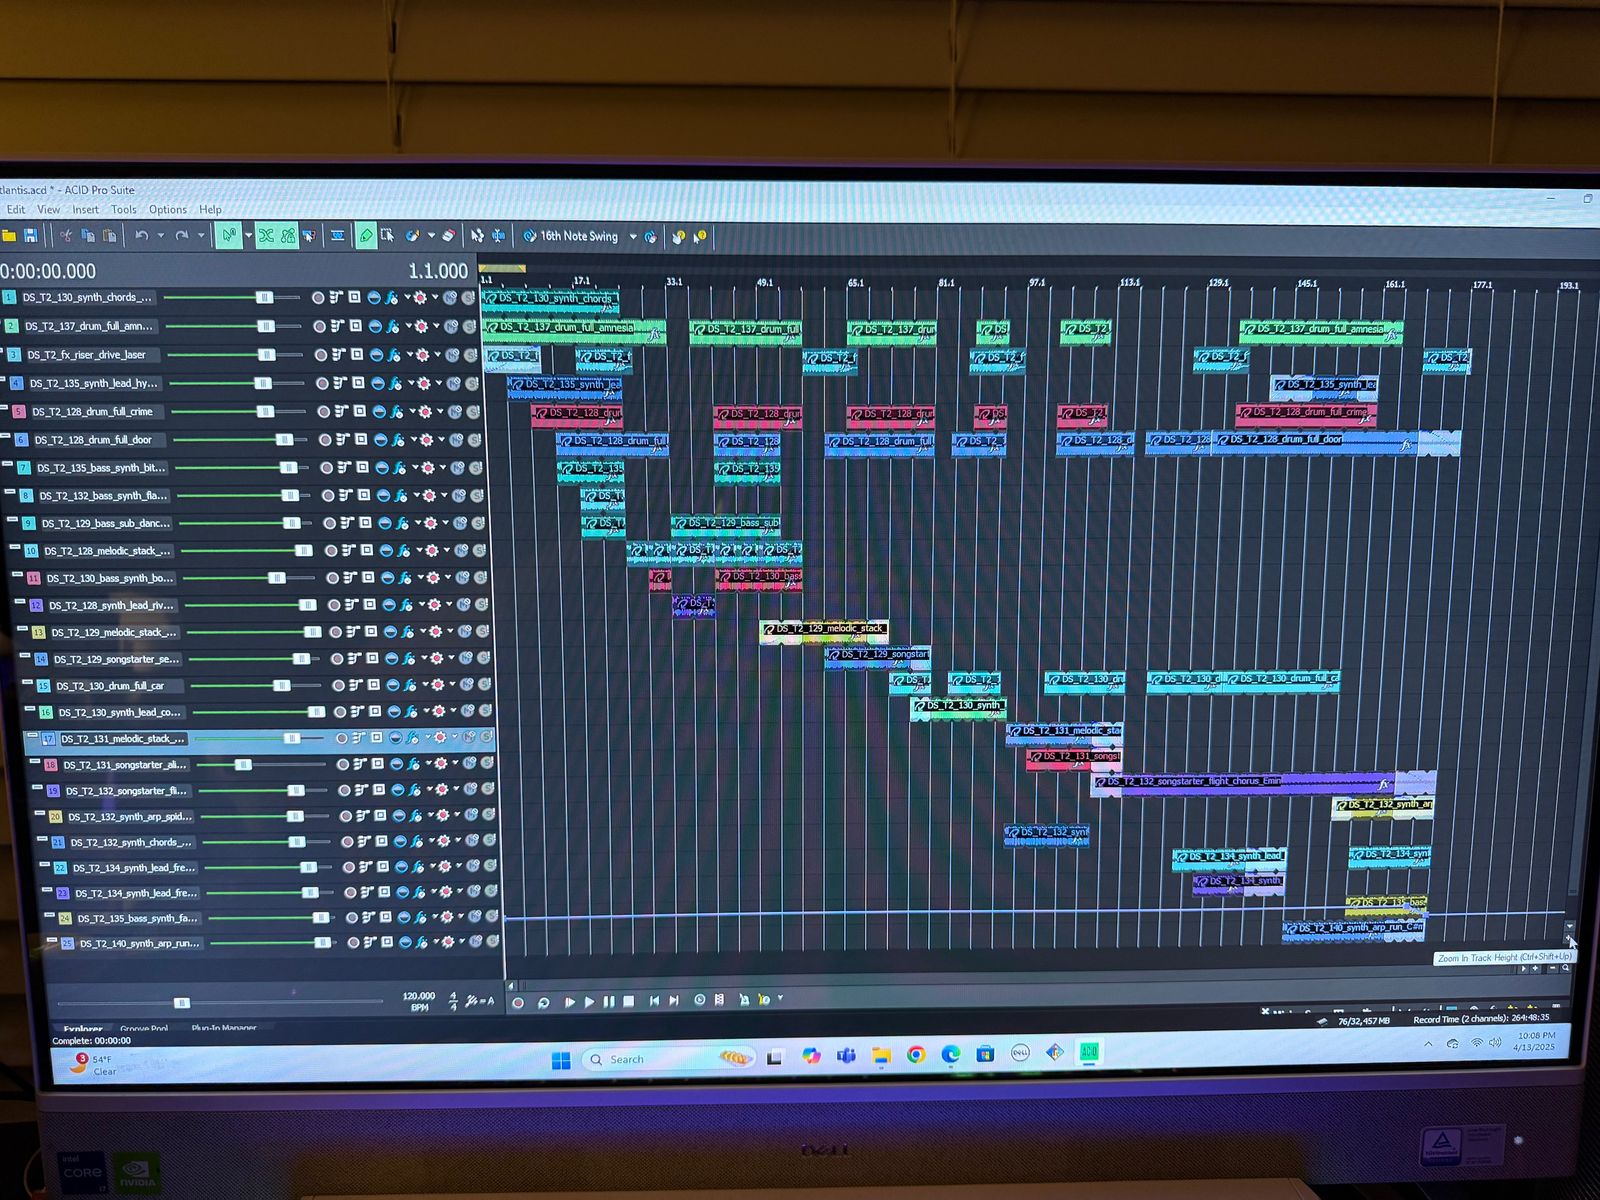Click the Save project icon in toolbar

[x=31, y=236]
